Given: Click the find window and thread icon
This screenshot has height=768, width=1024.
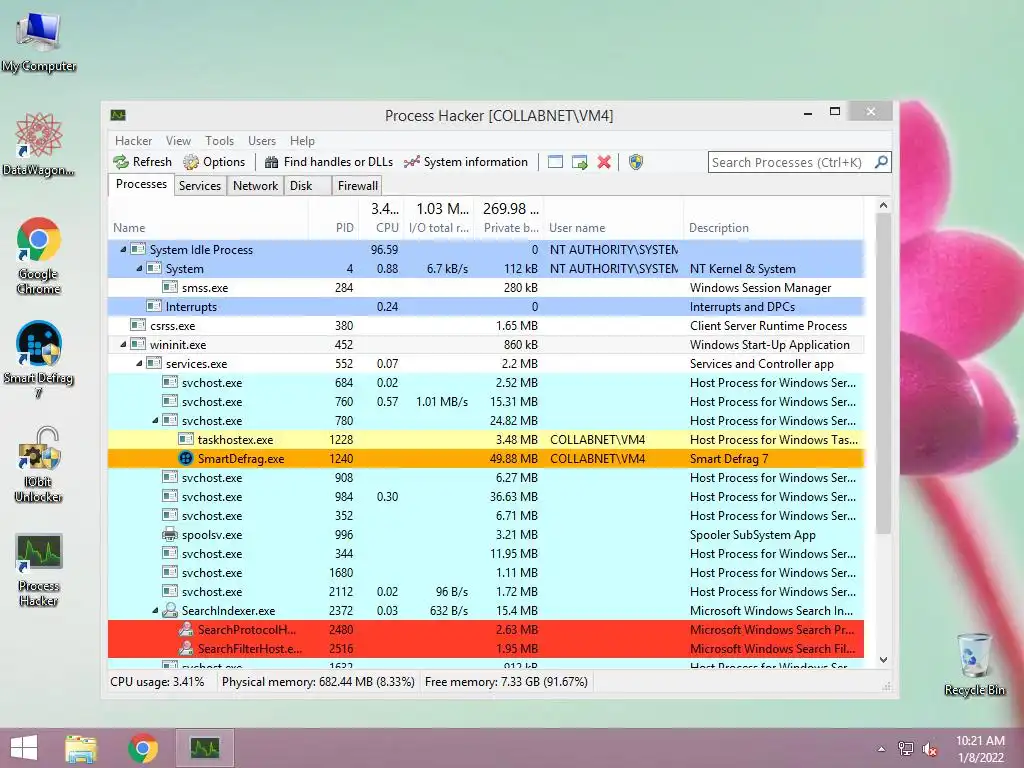Looking at the screenshot, I should pyautogui.click(x=579, y=162).
